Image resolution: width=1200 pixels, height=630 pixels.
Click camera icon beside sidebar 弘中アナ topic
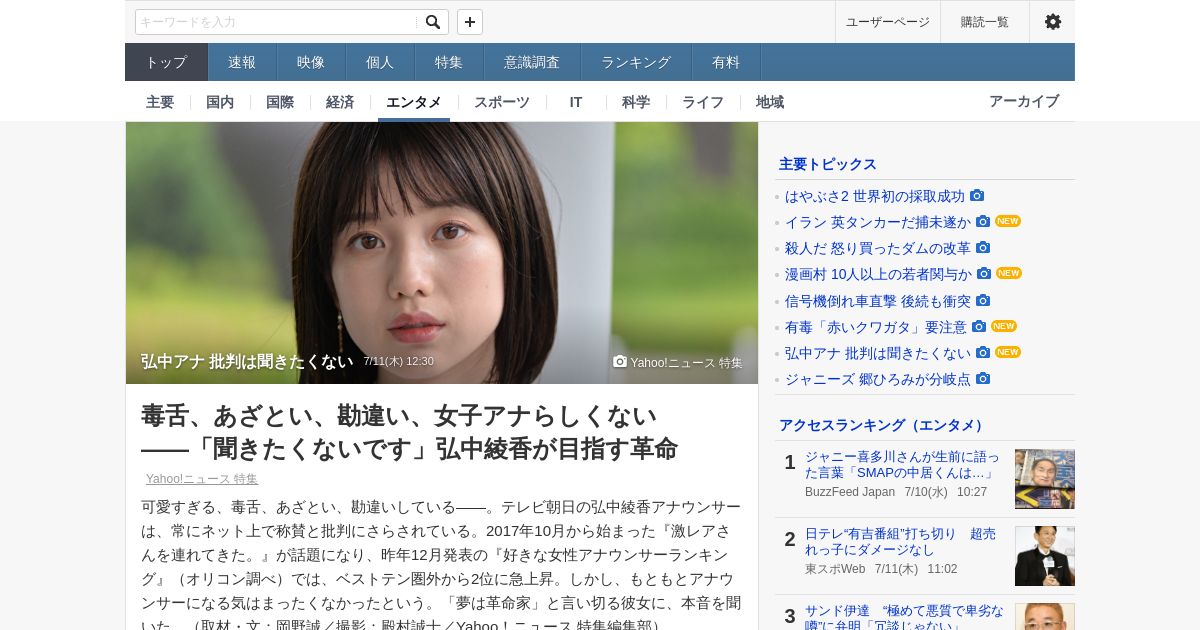pyautogui.click(x=983, y=352)
